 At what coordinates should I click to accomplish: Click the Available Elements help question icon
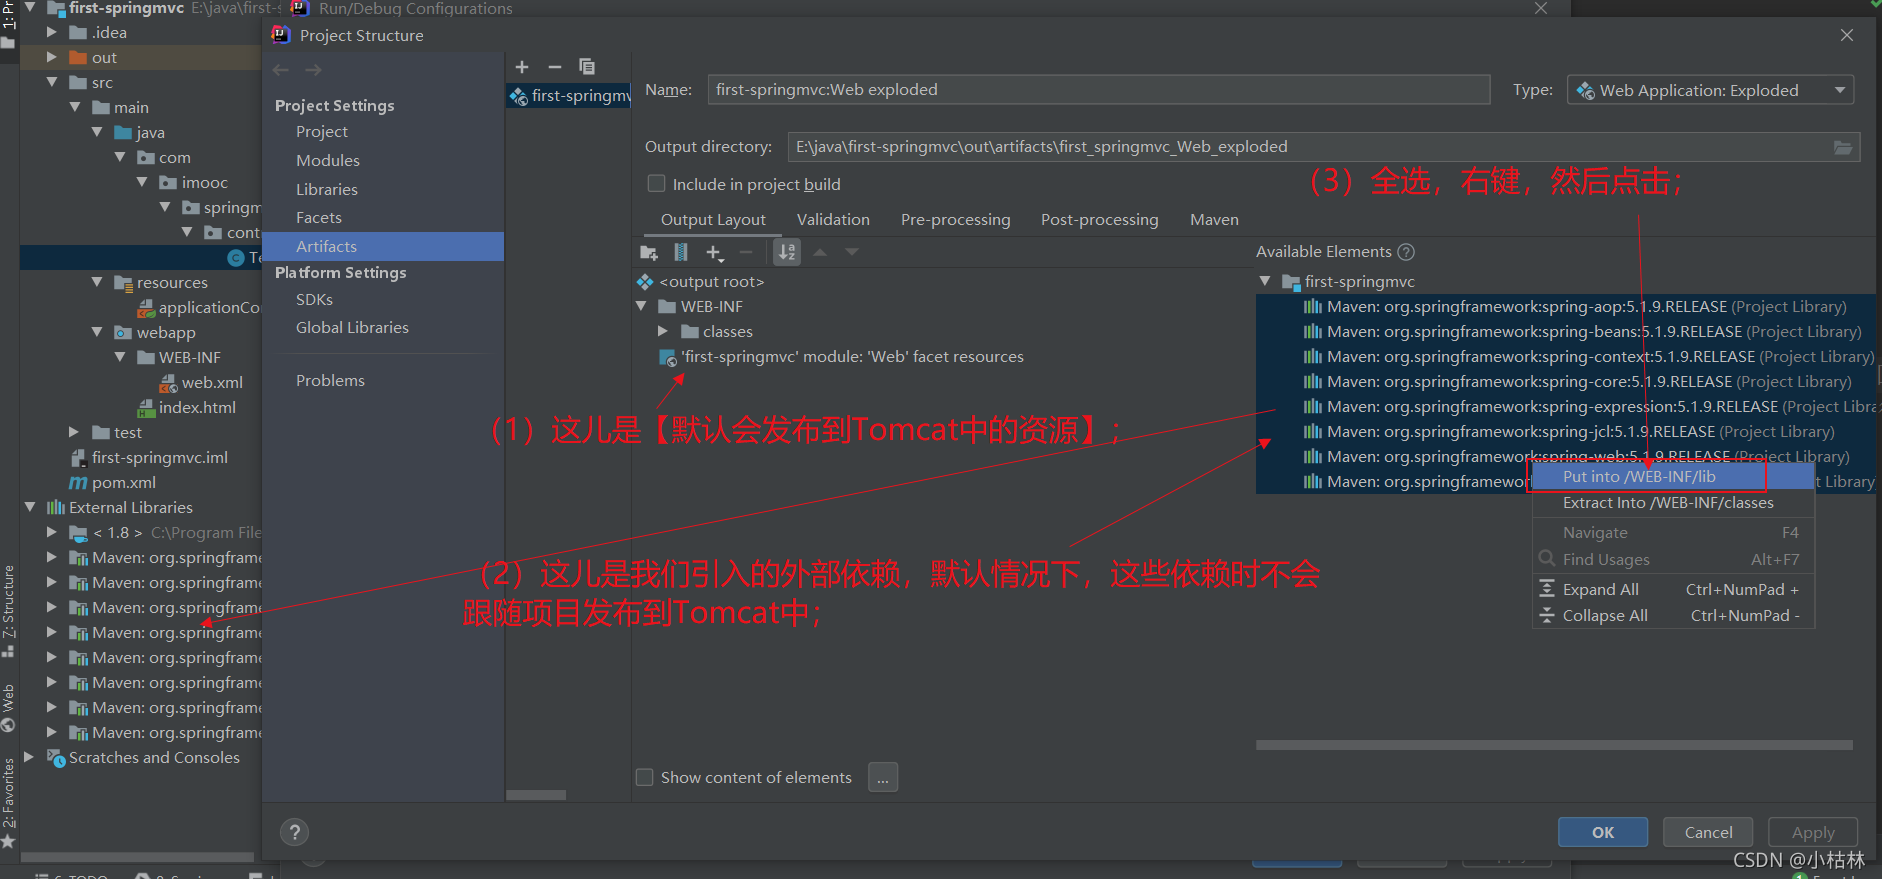[1406, 252]
